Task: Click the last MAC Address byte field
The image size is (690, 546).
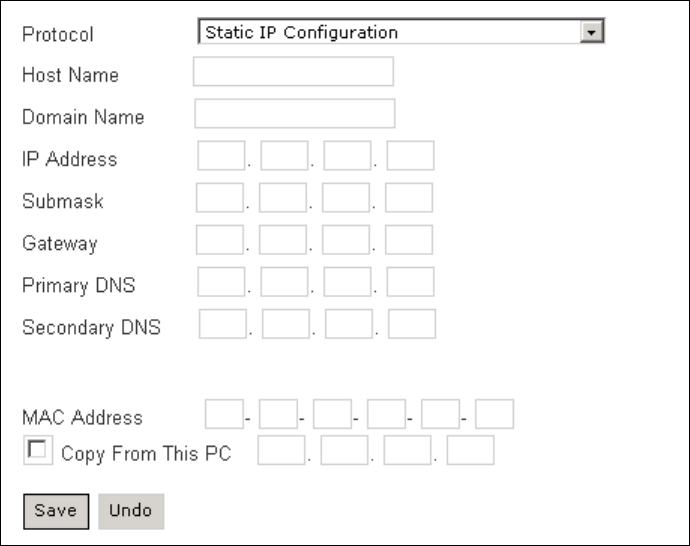Action: pyautogui.click(x=495, y=414)
